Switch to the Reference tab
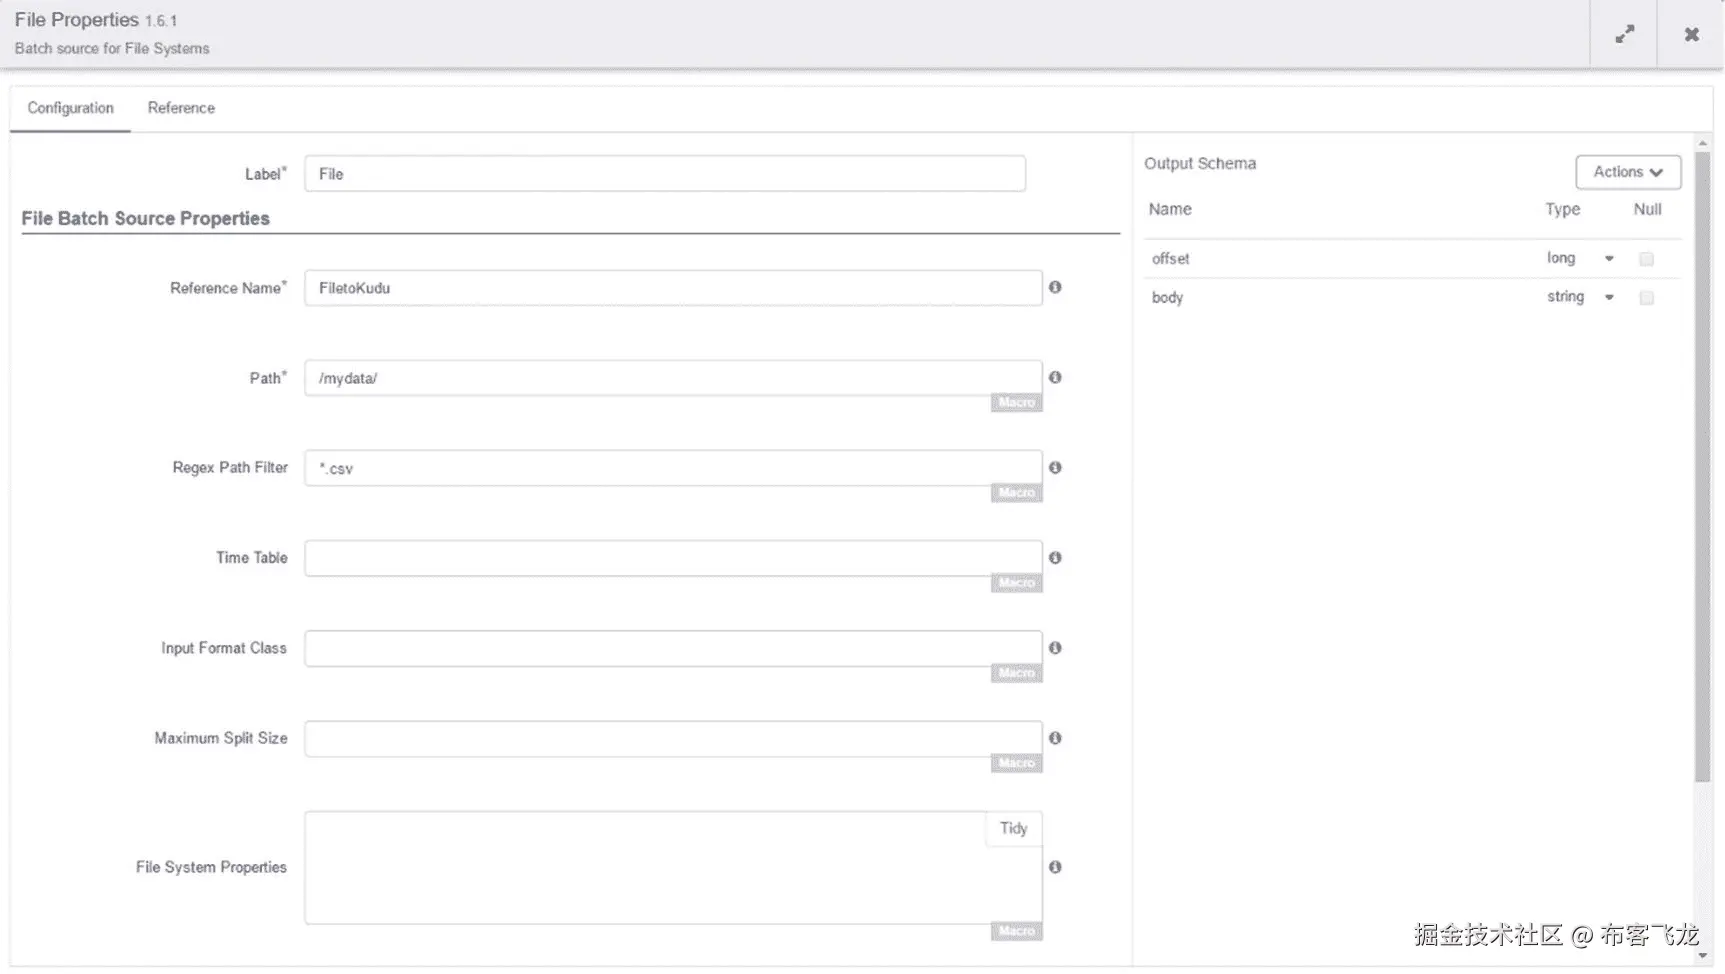The image size is (1725, 974). pyautogui.click(x=181, y=108)
